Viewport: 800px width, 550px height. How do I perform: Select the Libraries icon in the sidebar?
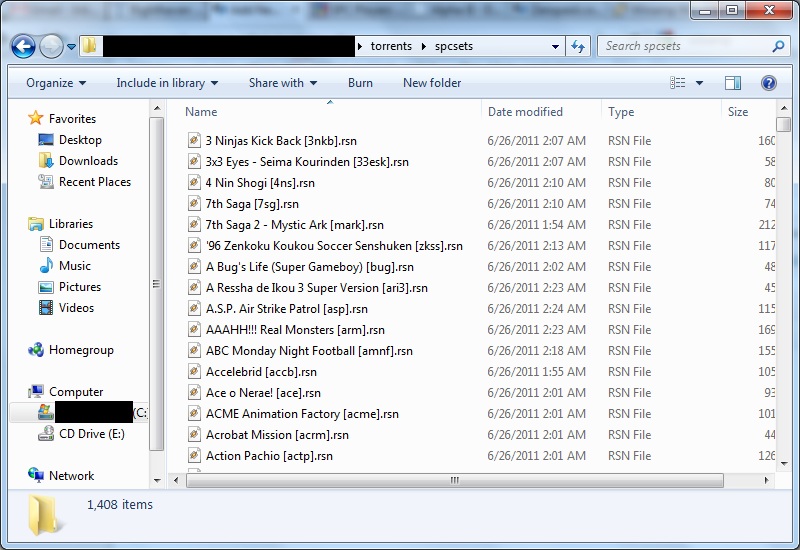pyautogui.click(x=36, y=223)
